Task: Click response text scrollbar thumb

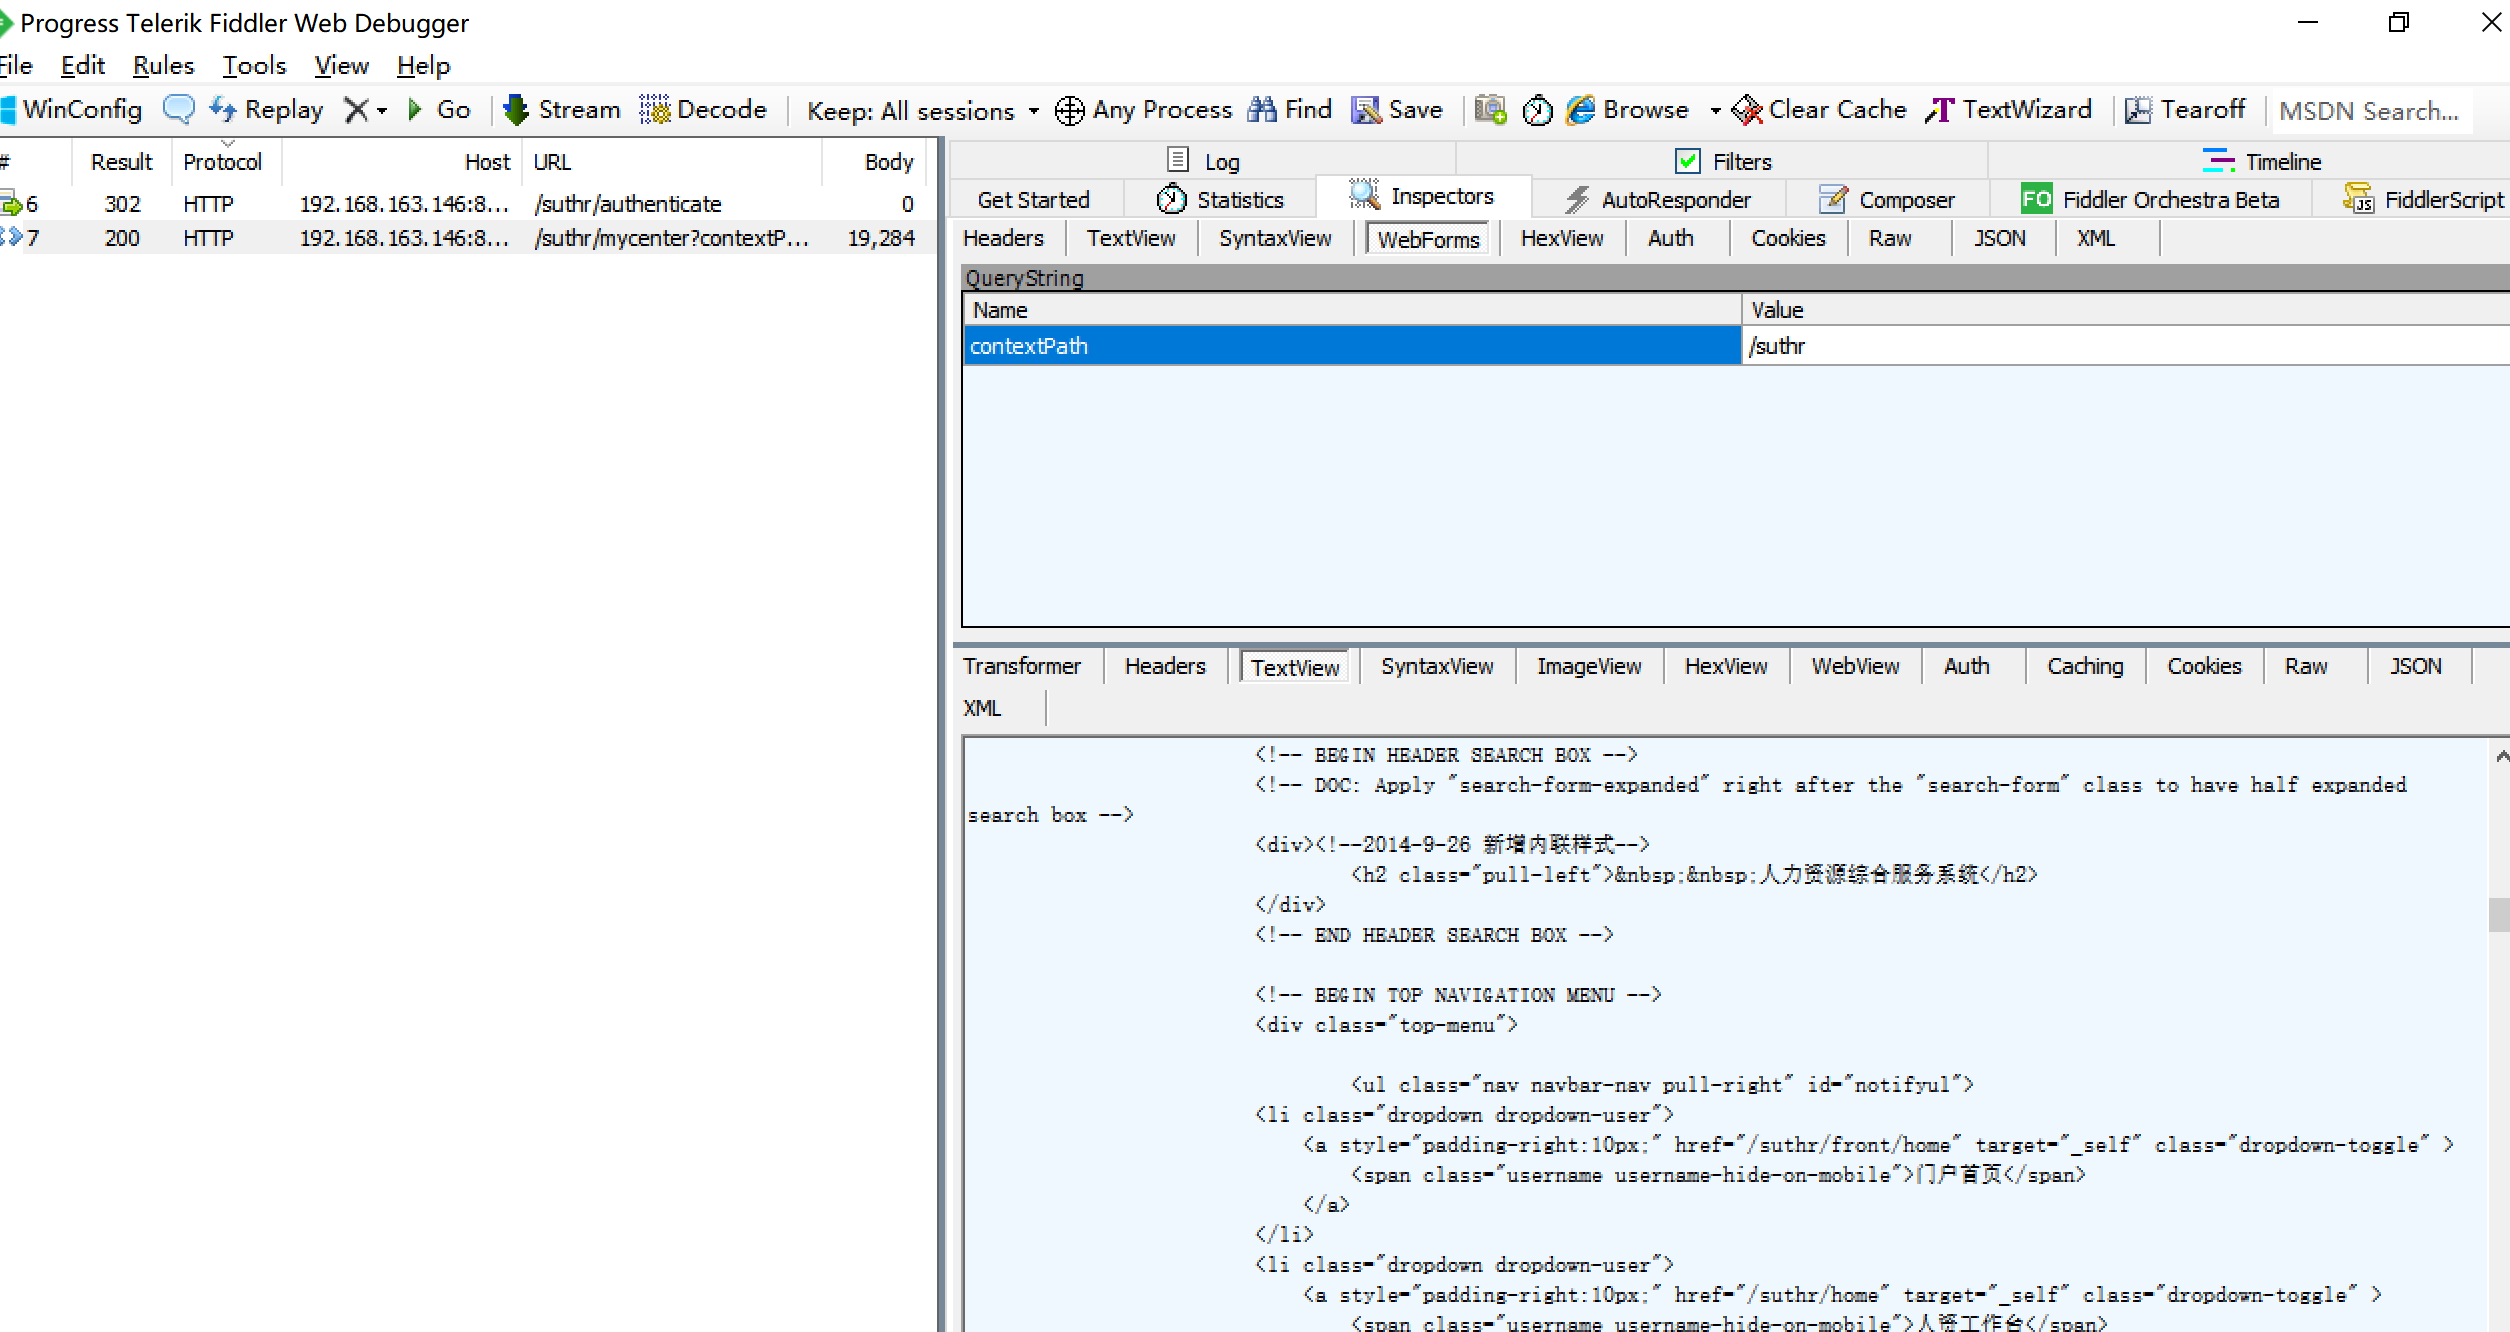Action: (2498, 915)
